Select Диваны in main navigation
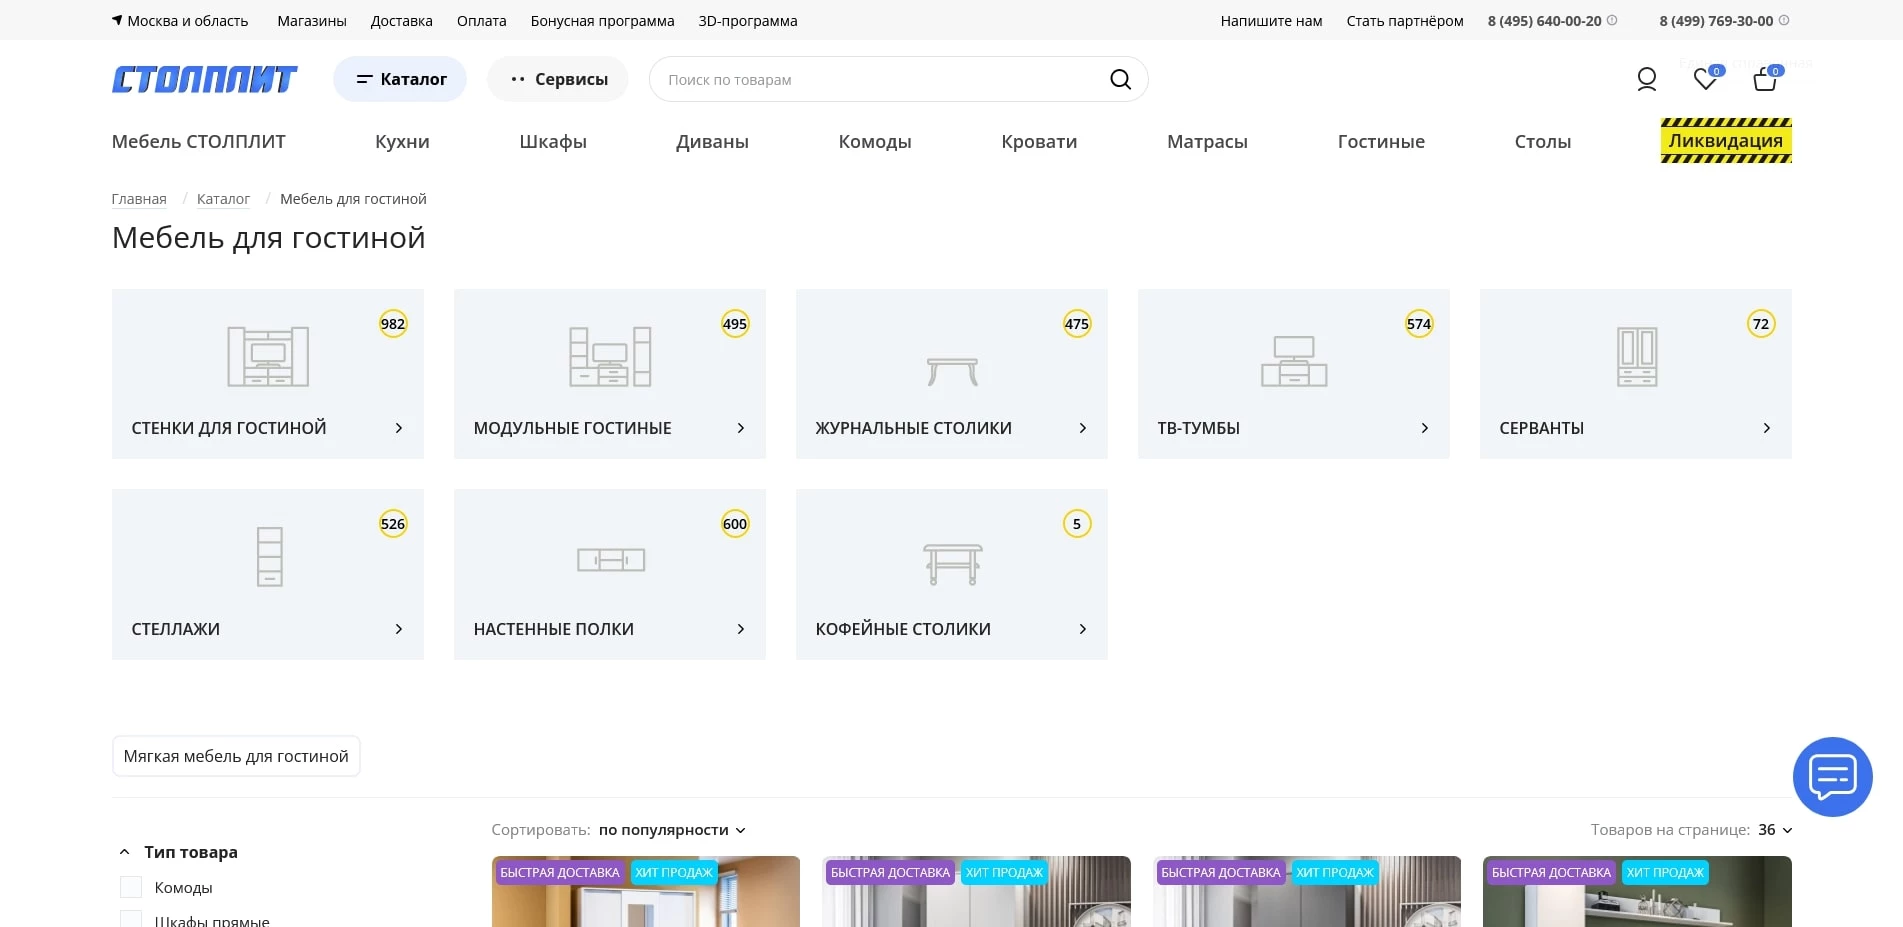The width and height of the screenshot is (1903, 927). point(712,142)
